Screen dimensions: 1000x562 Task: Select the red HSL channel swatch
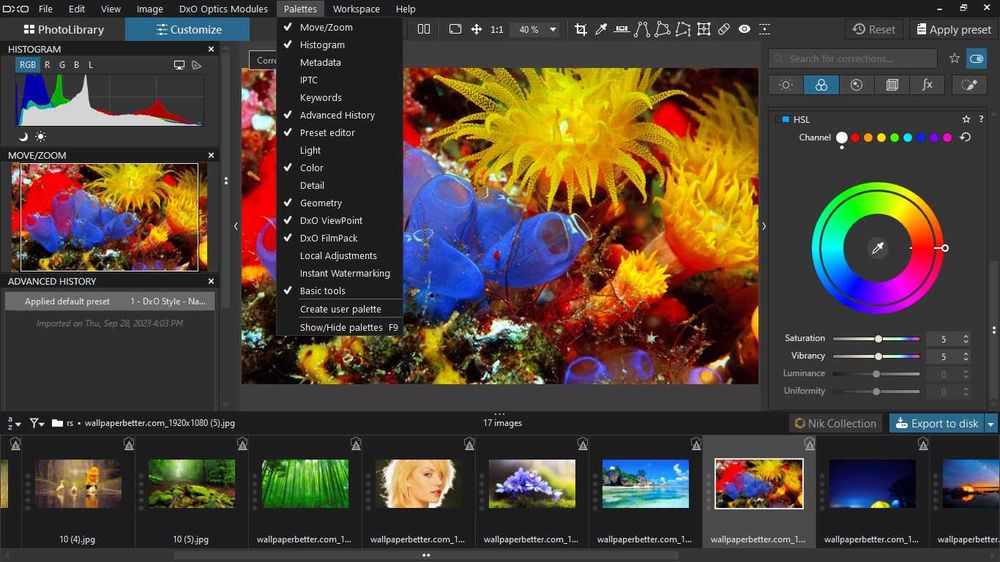[x=855, y=137]
